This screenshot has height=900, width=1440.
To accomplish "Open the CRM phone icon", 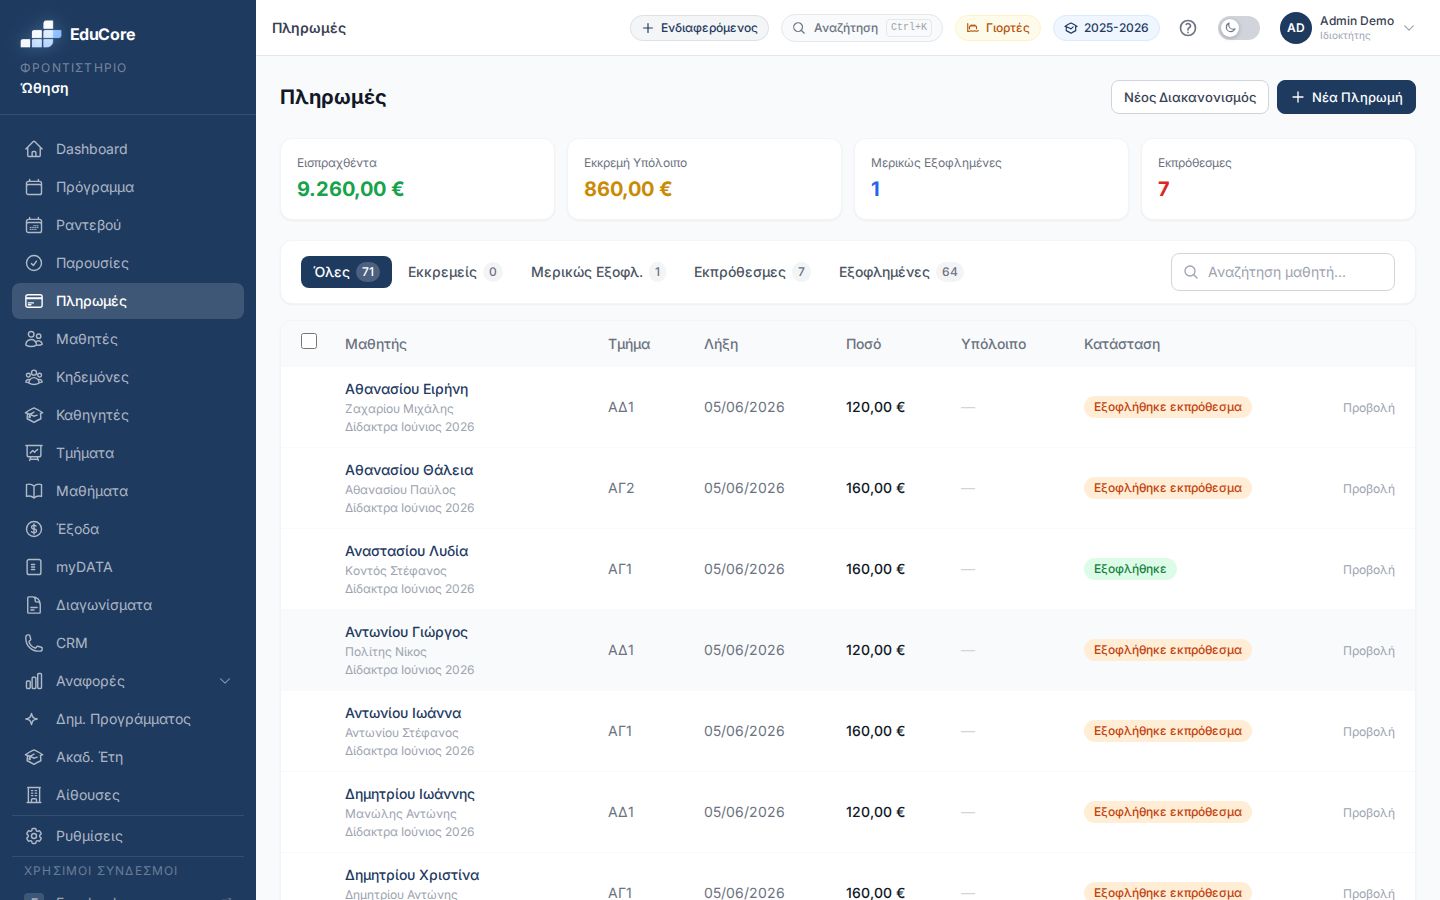I will [x=34, y=643].
